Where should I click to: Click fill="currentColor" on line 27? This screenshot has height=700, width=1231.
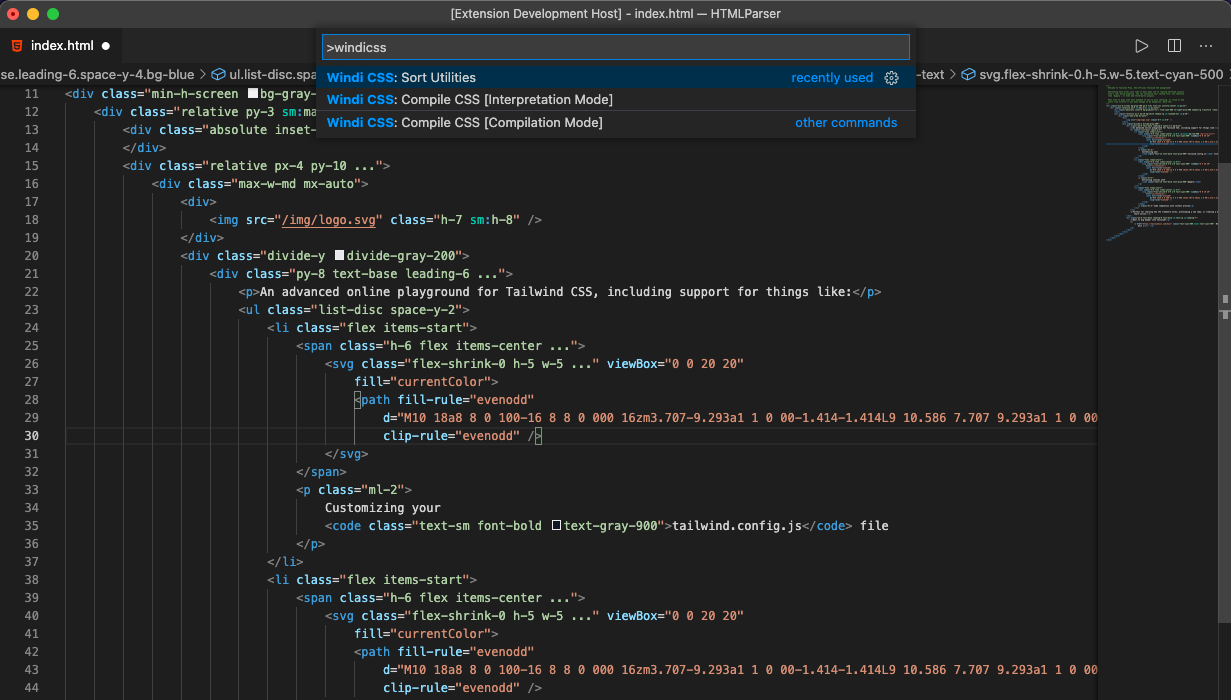422,382
